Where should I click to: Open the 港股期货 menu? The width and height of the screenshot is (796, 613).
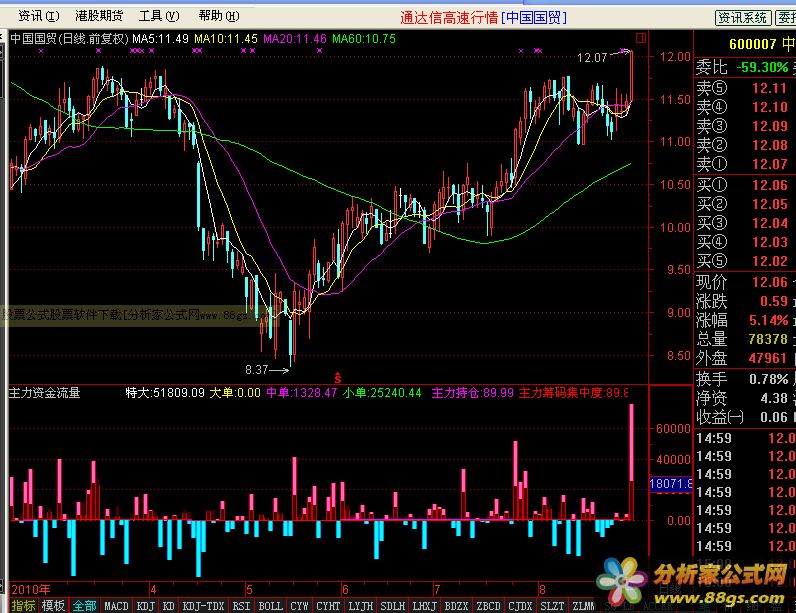99,16
